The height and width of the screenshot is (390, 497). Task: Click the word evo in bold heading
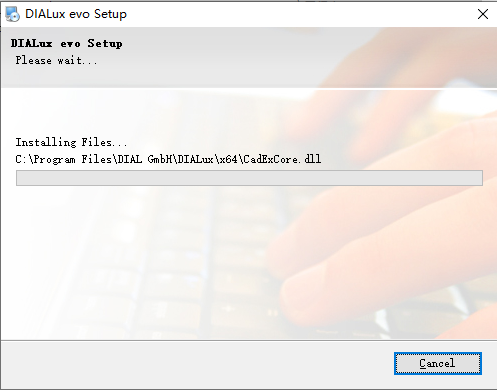(70, 44)
